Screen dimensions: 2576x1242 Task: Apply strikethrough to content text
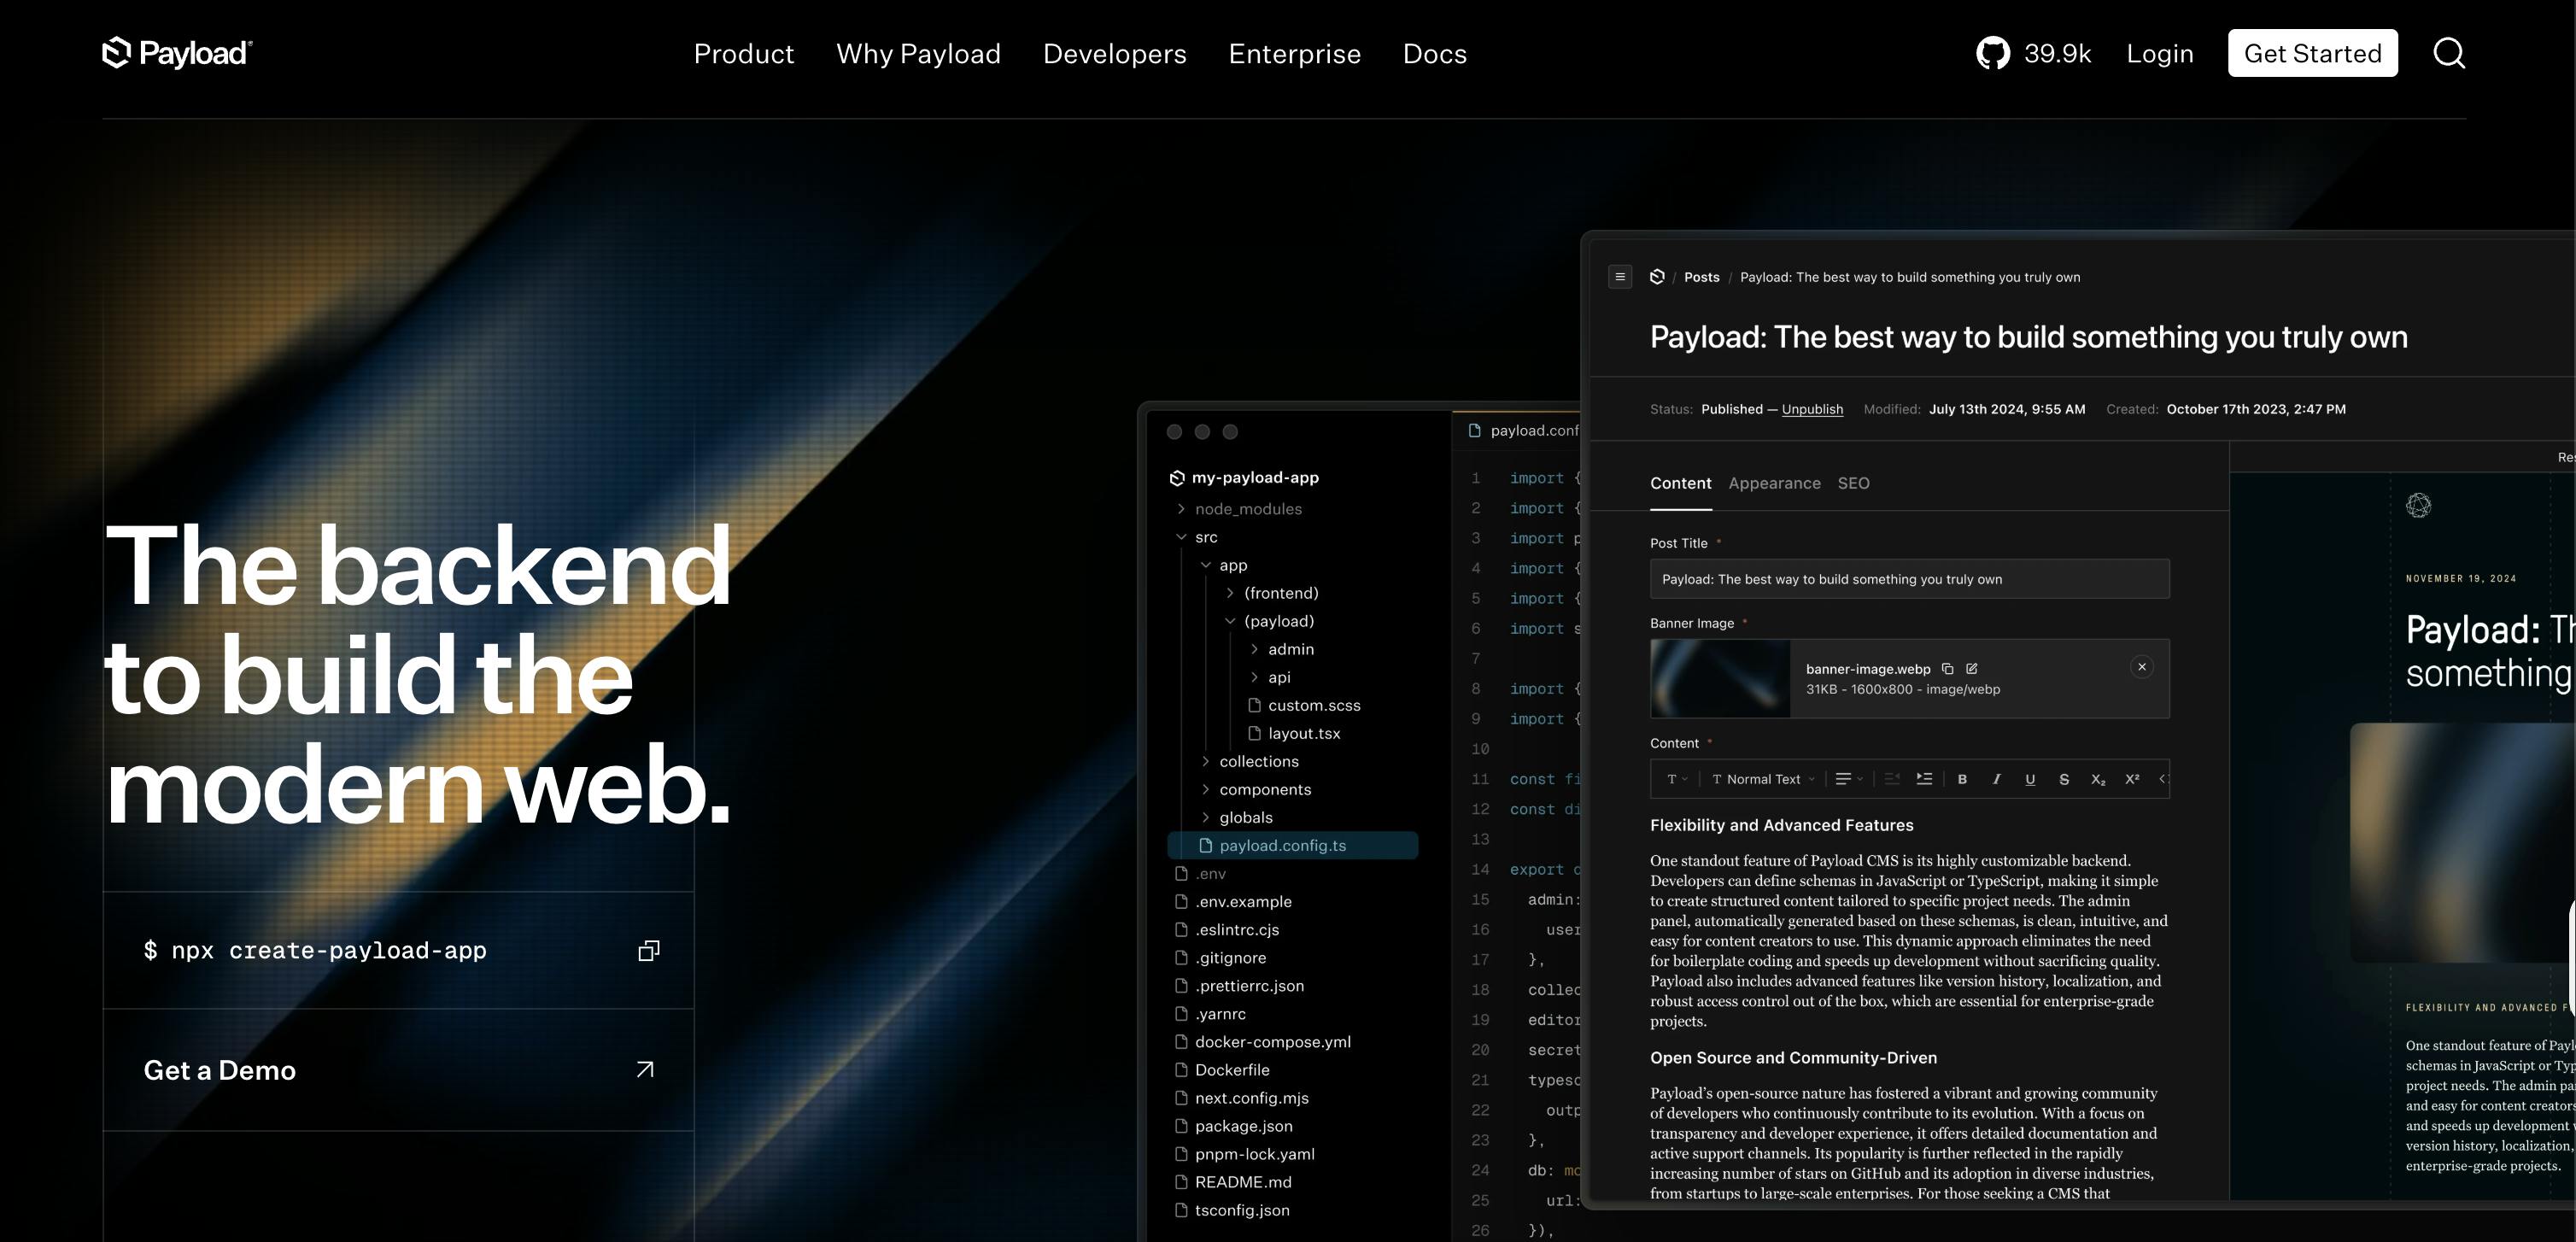2063,778
